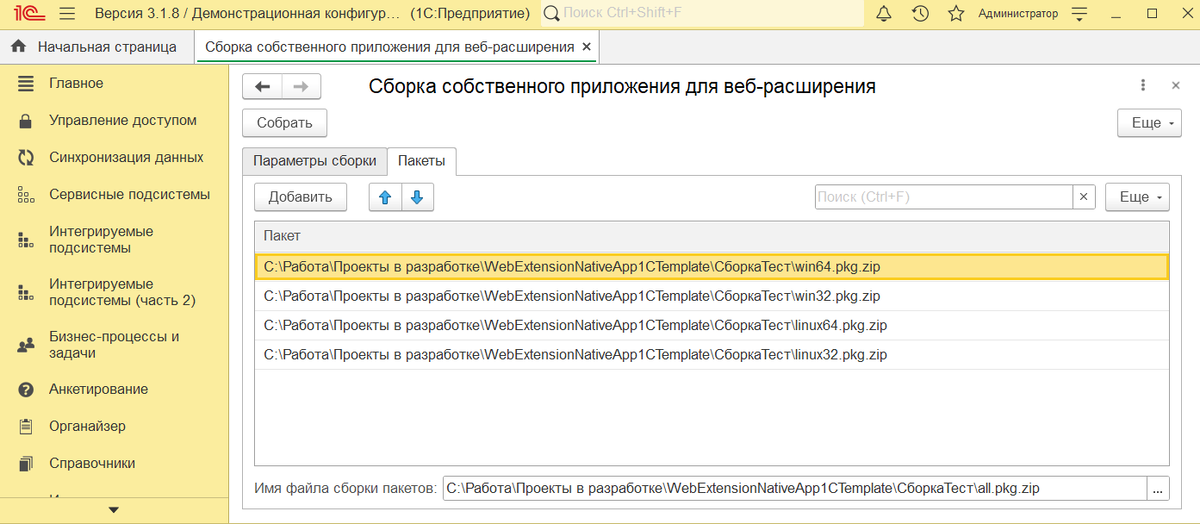1200x524 pixels.
Task: Clear the search field with X
Action: point(1085,197)
